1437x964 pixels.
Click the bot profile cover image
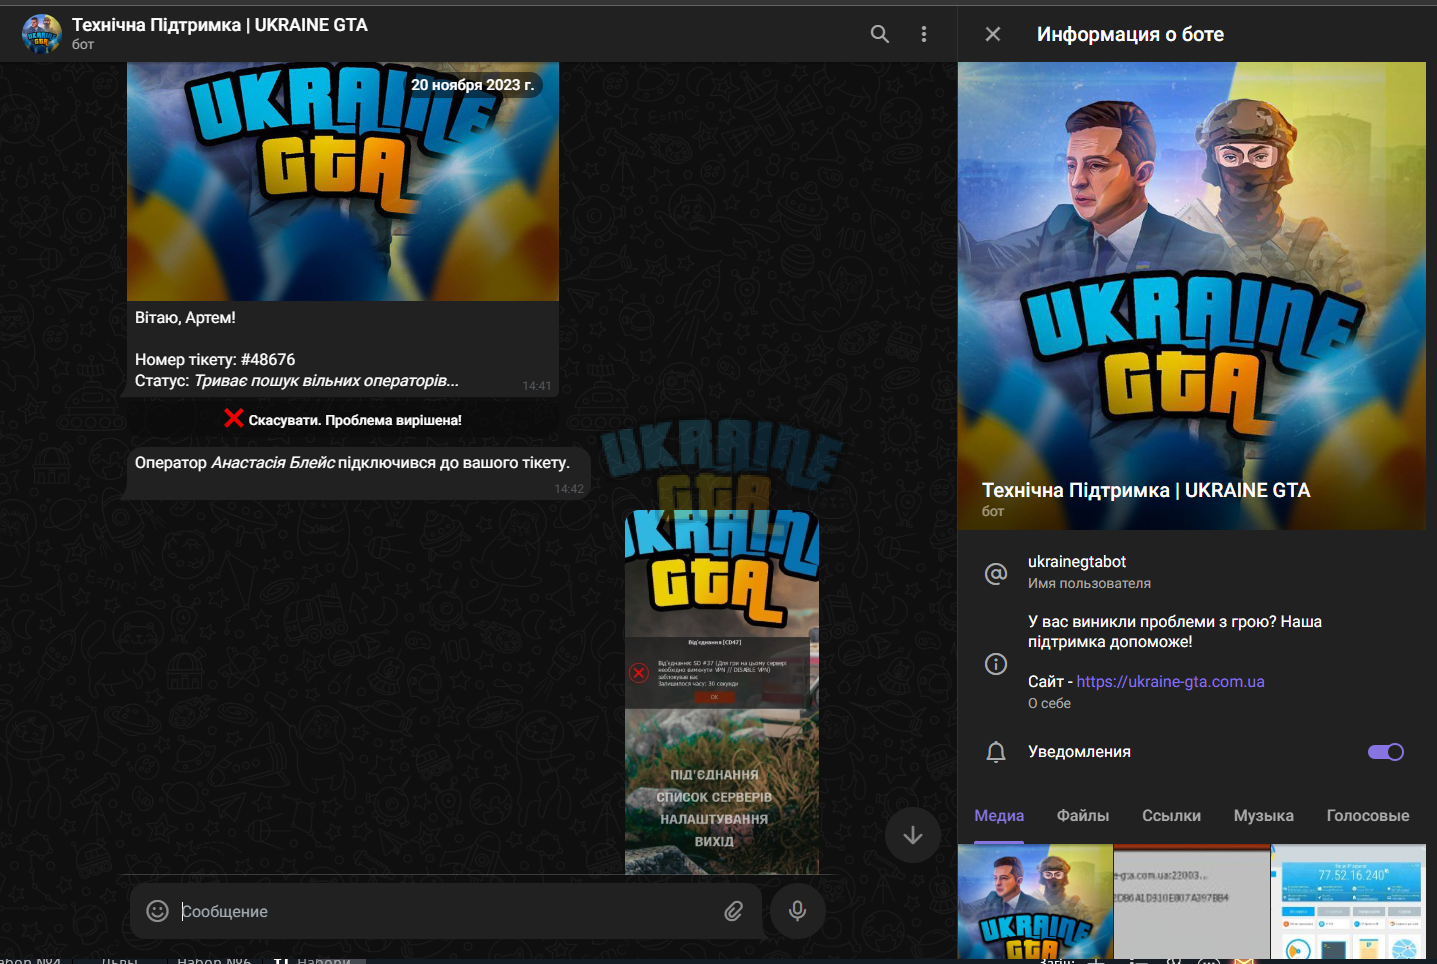tap(1192, 296)
